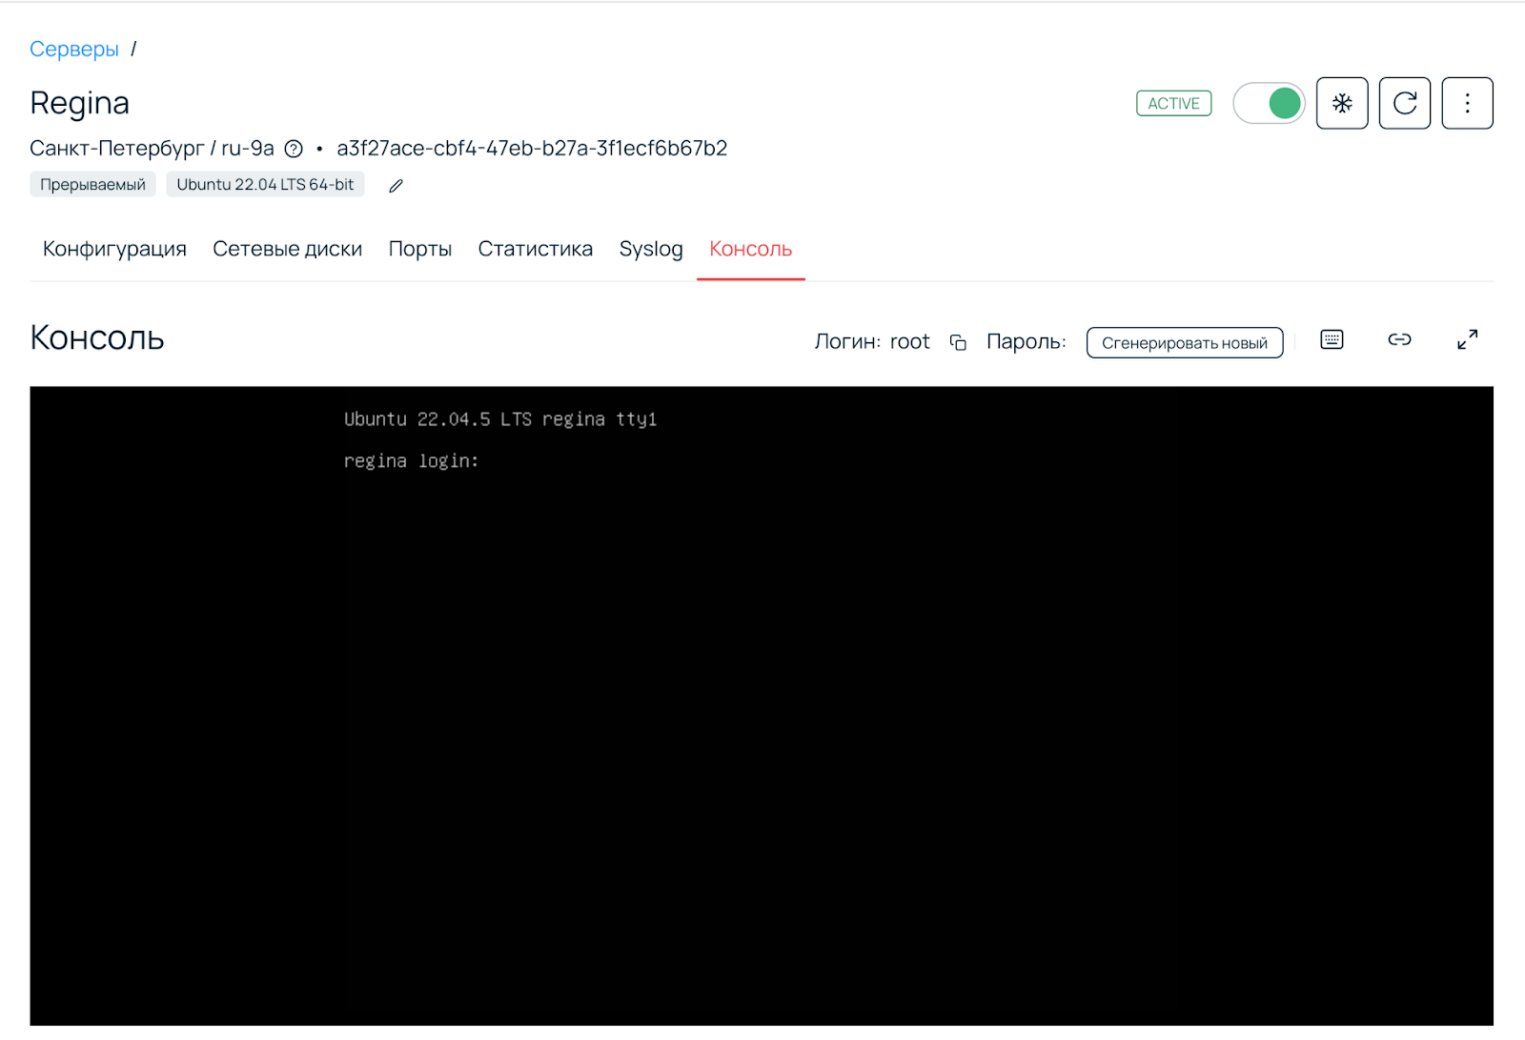This screenshot has width=1525, height=1040.
Task: Click the console link icon
Action: [x=1399, y=340]
